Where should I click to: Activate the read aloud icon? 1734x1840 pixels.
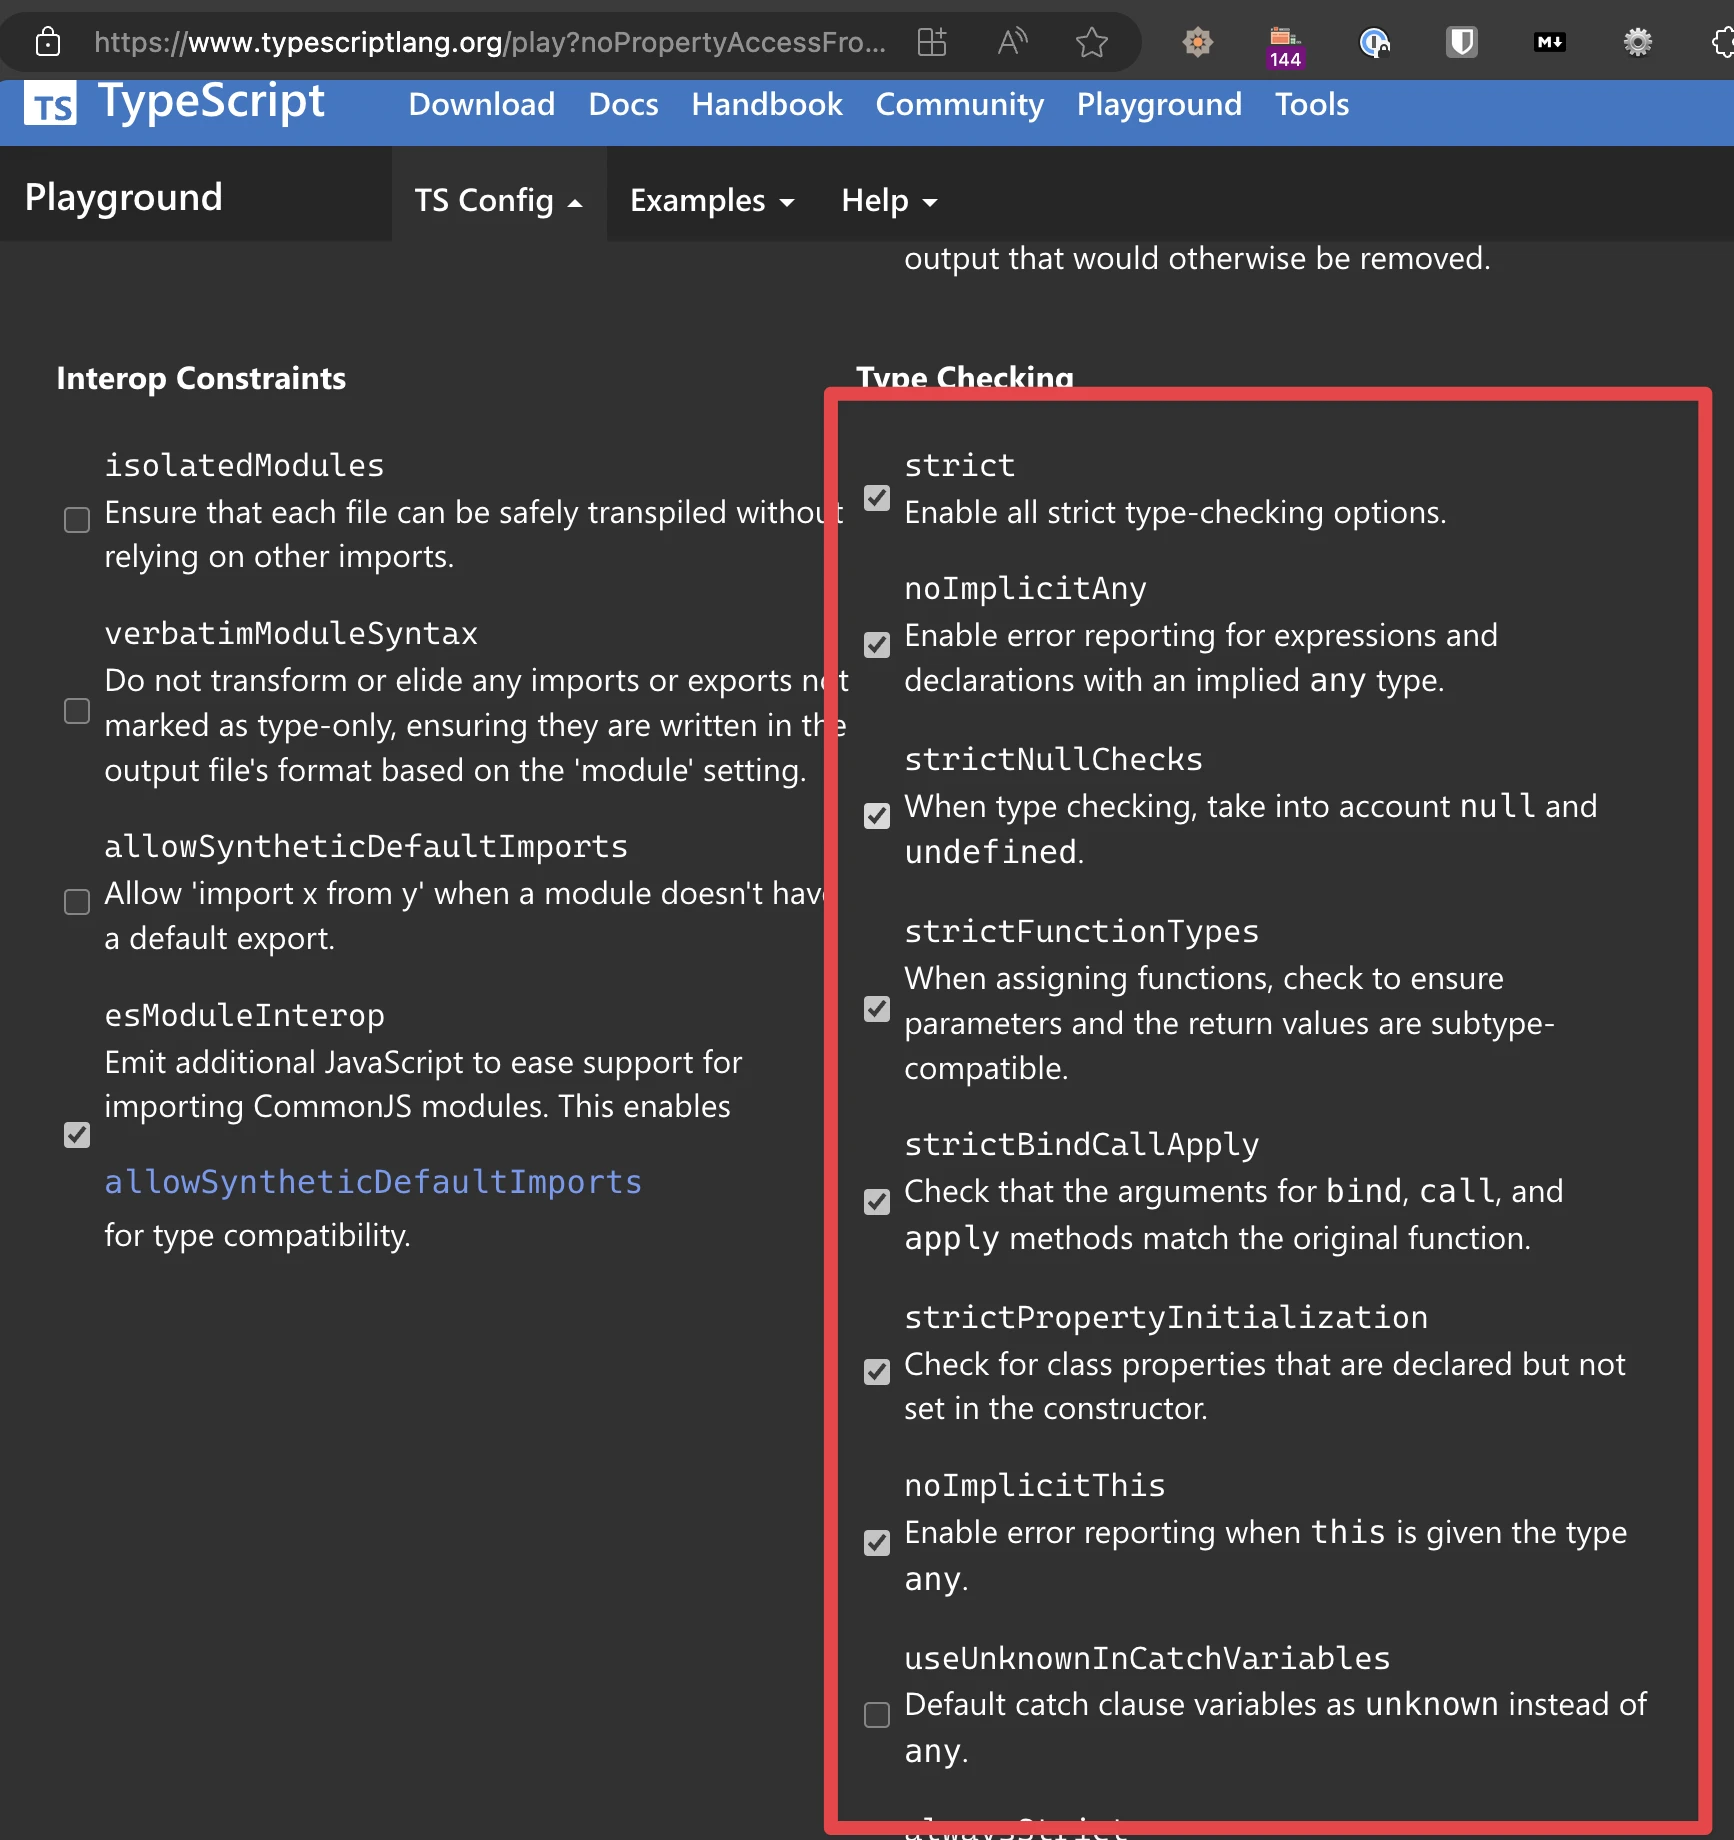[x=1012, y=42]
